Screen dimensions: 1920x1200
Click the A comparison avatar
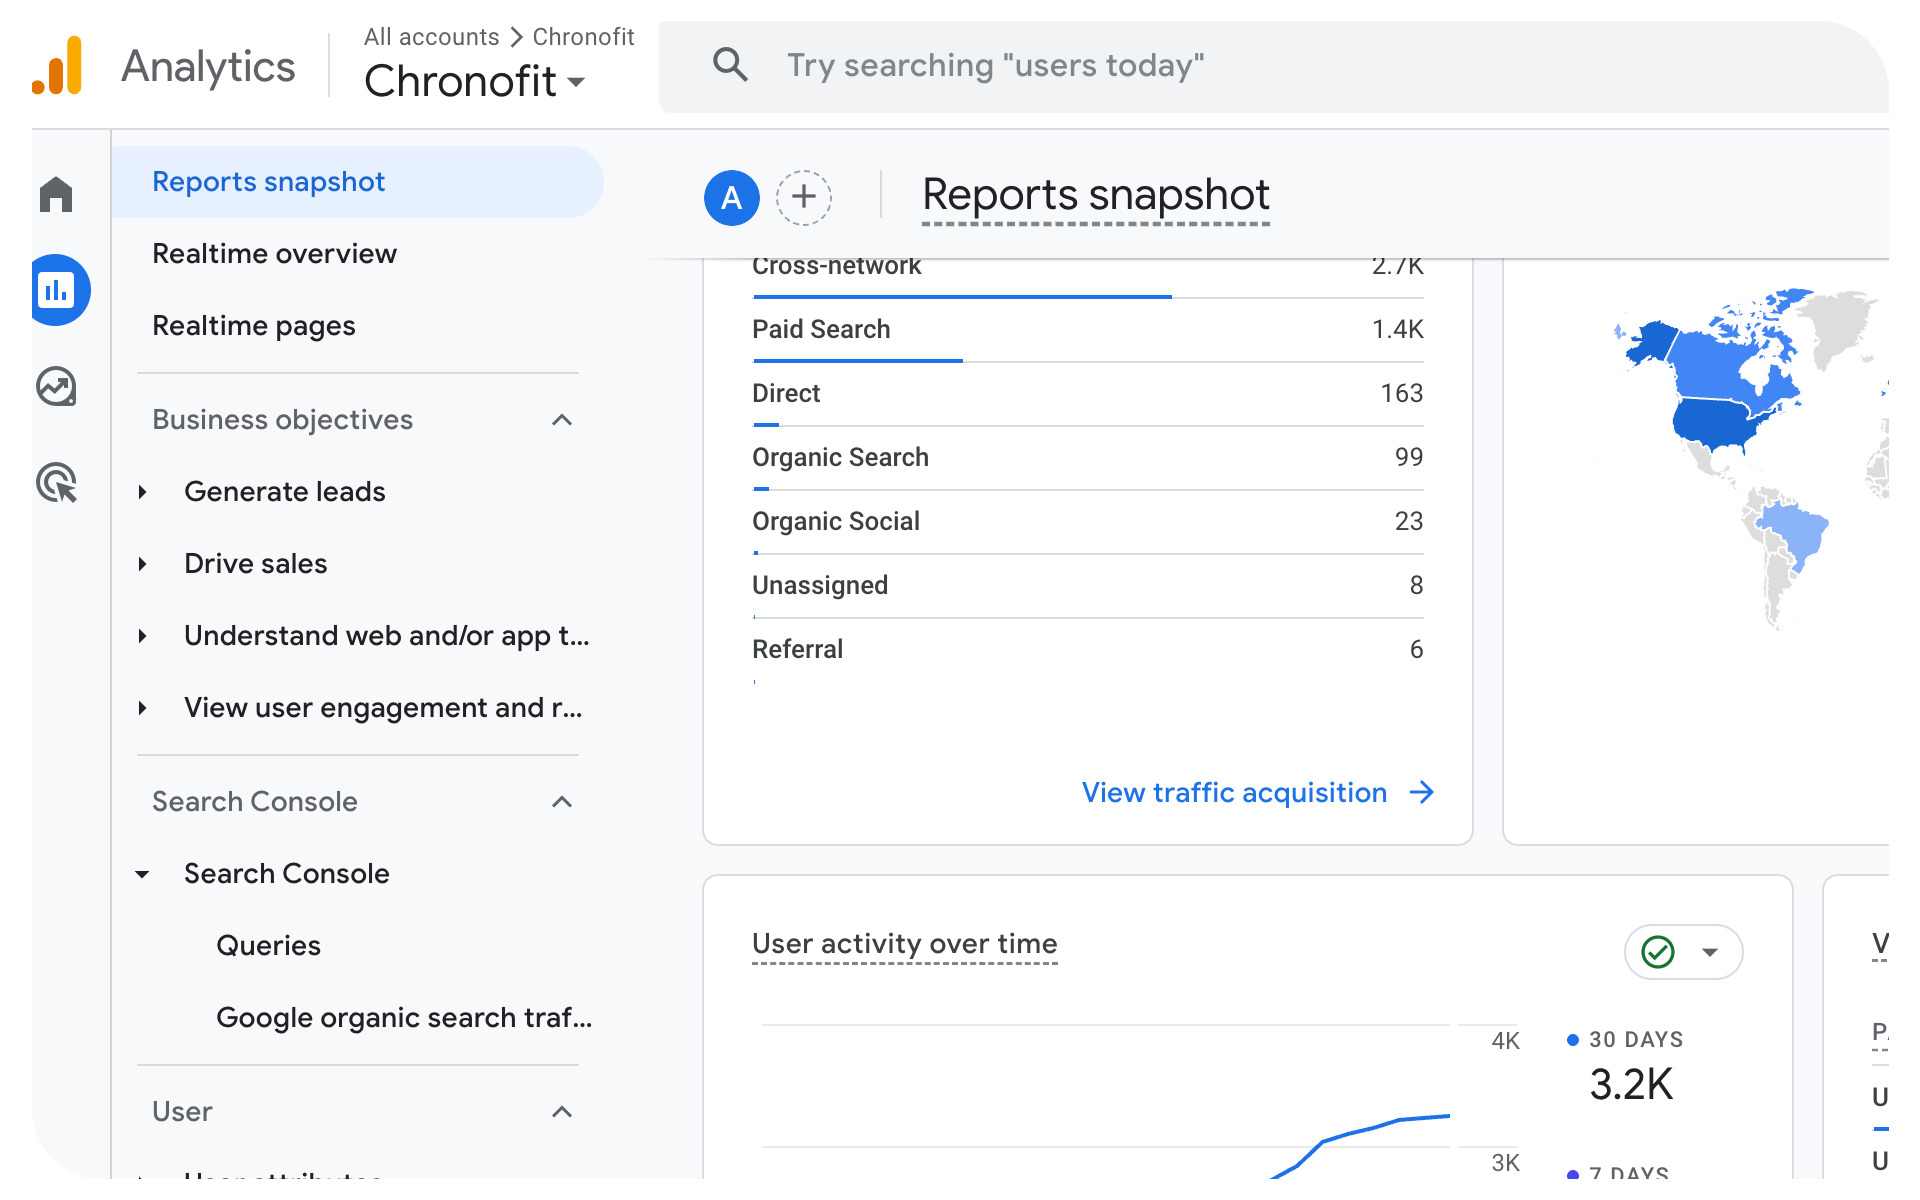pyautogui.click(x=732, y=197)
